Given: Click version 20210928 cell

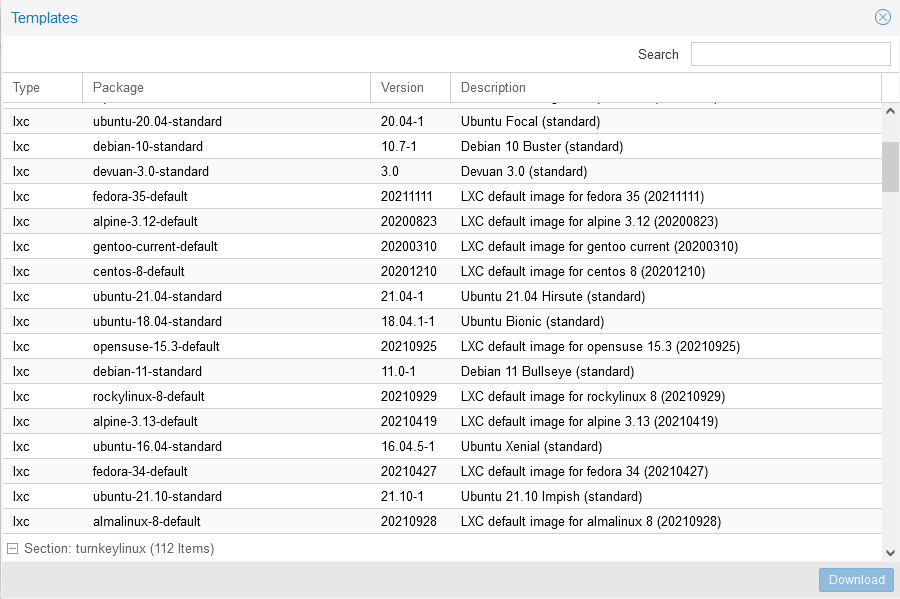Looking at the screenshot, I should pos(409,522).
